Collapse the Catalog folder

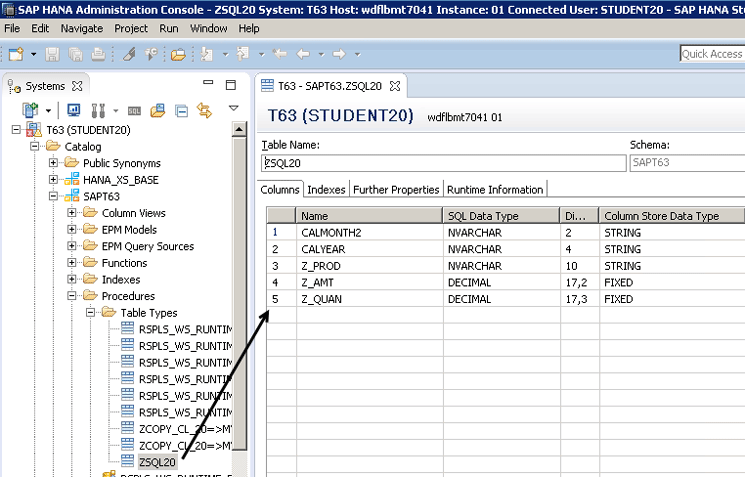pos(35,146)
